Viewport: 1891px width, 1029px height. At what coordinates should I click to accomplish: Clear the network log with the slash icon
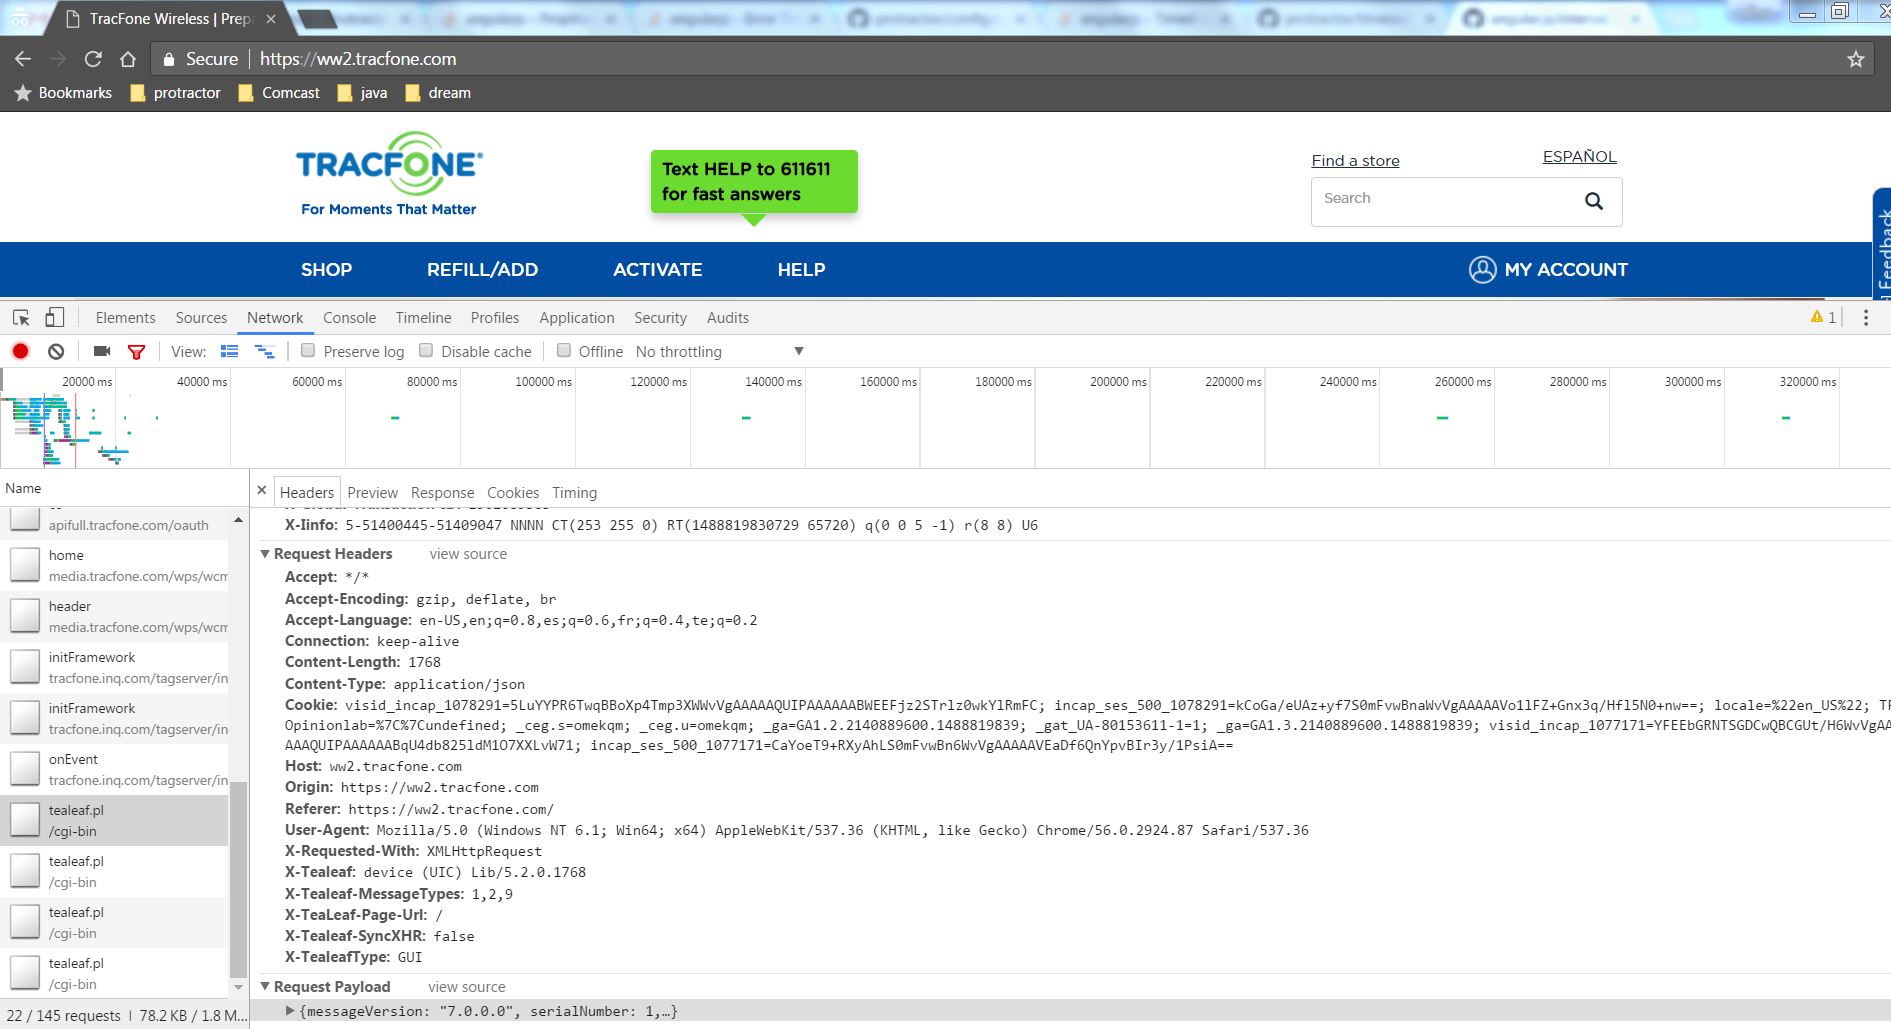[x=56, y=351]
